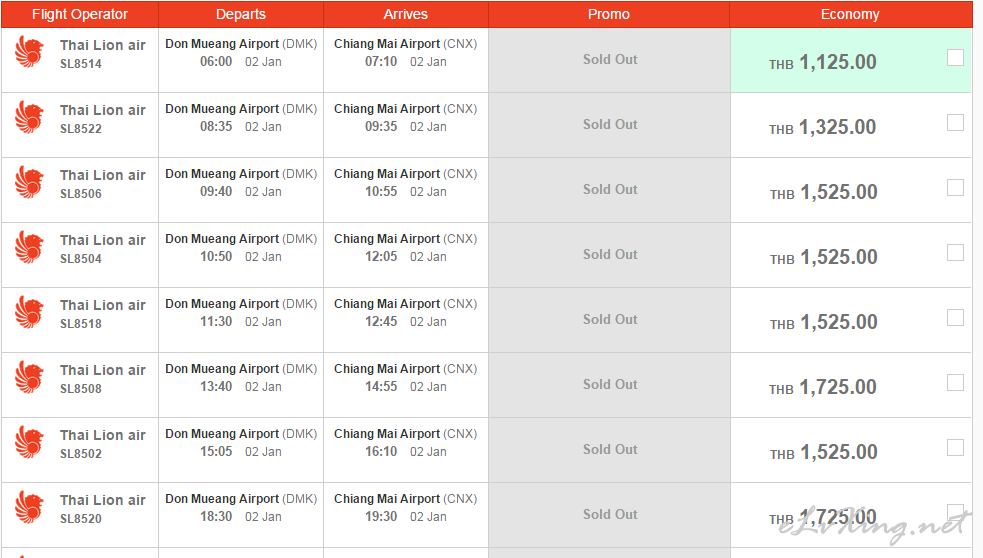This screenshot has width=983, height=558.
Task: Click the Thai Lion Air logo for SL8518
Action: tap(30, 312)
